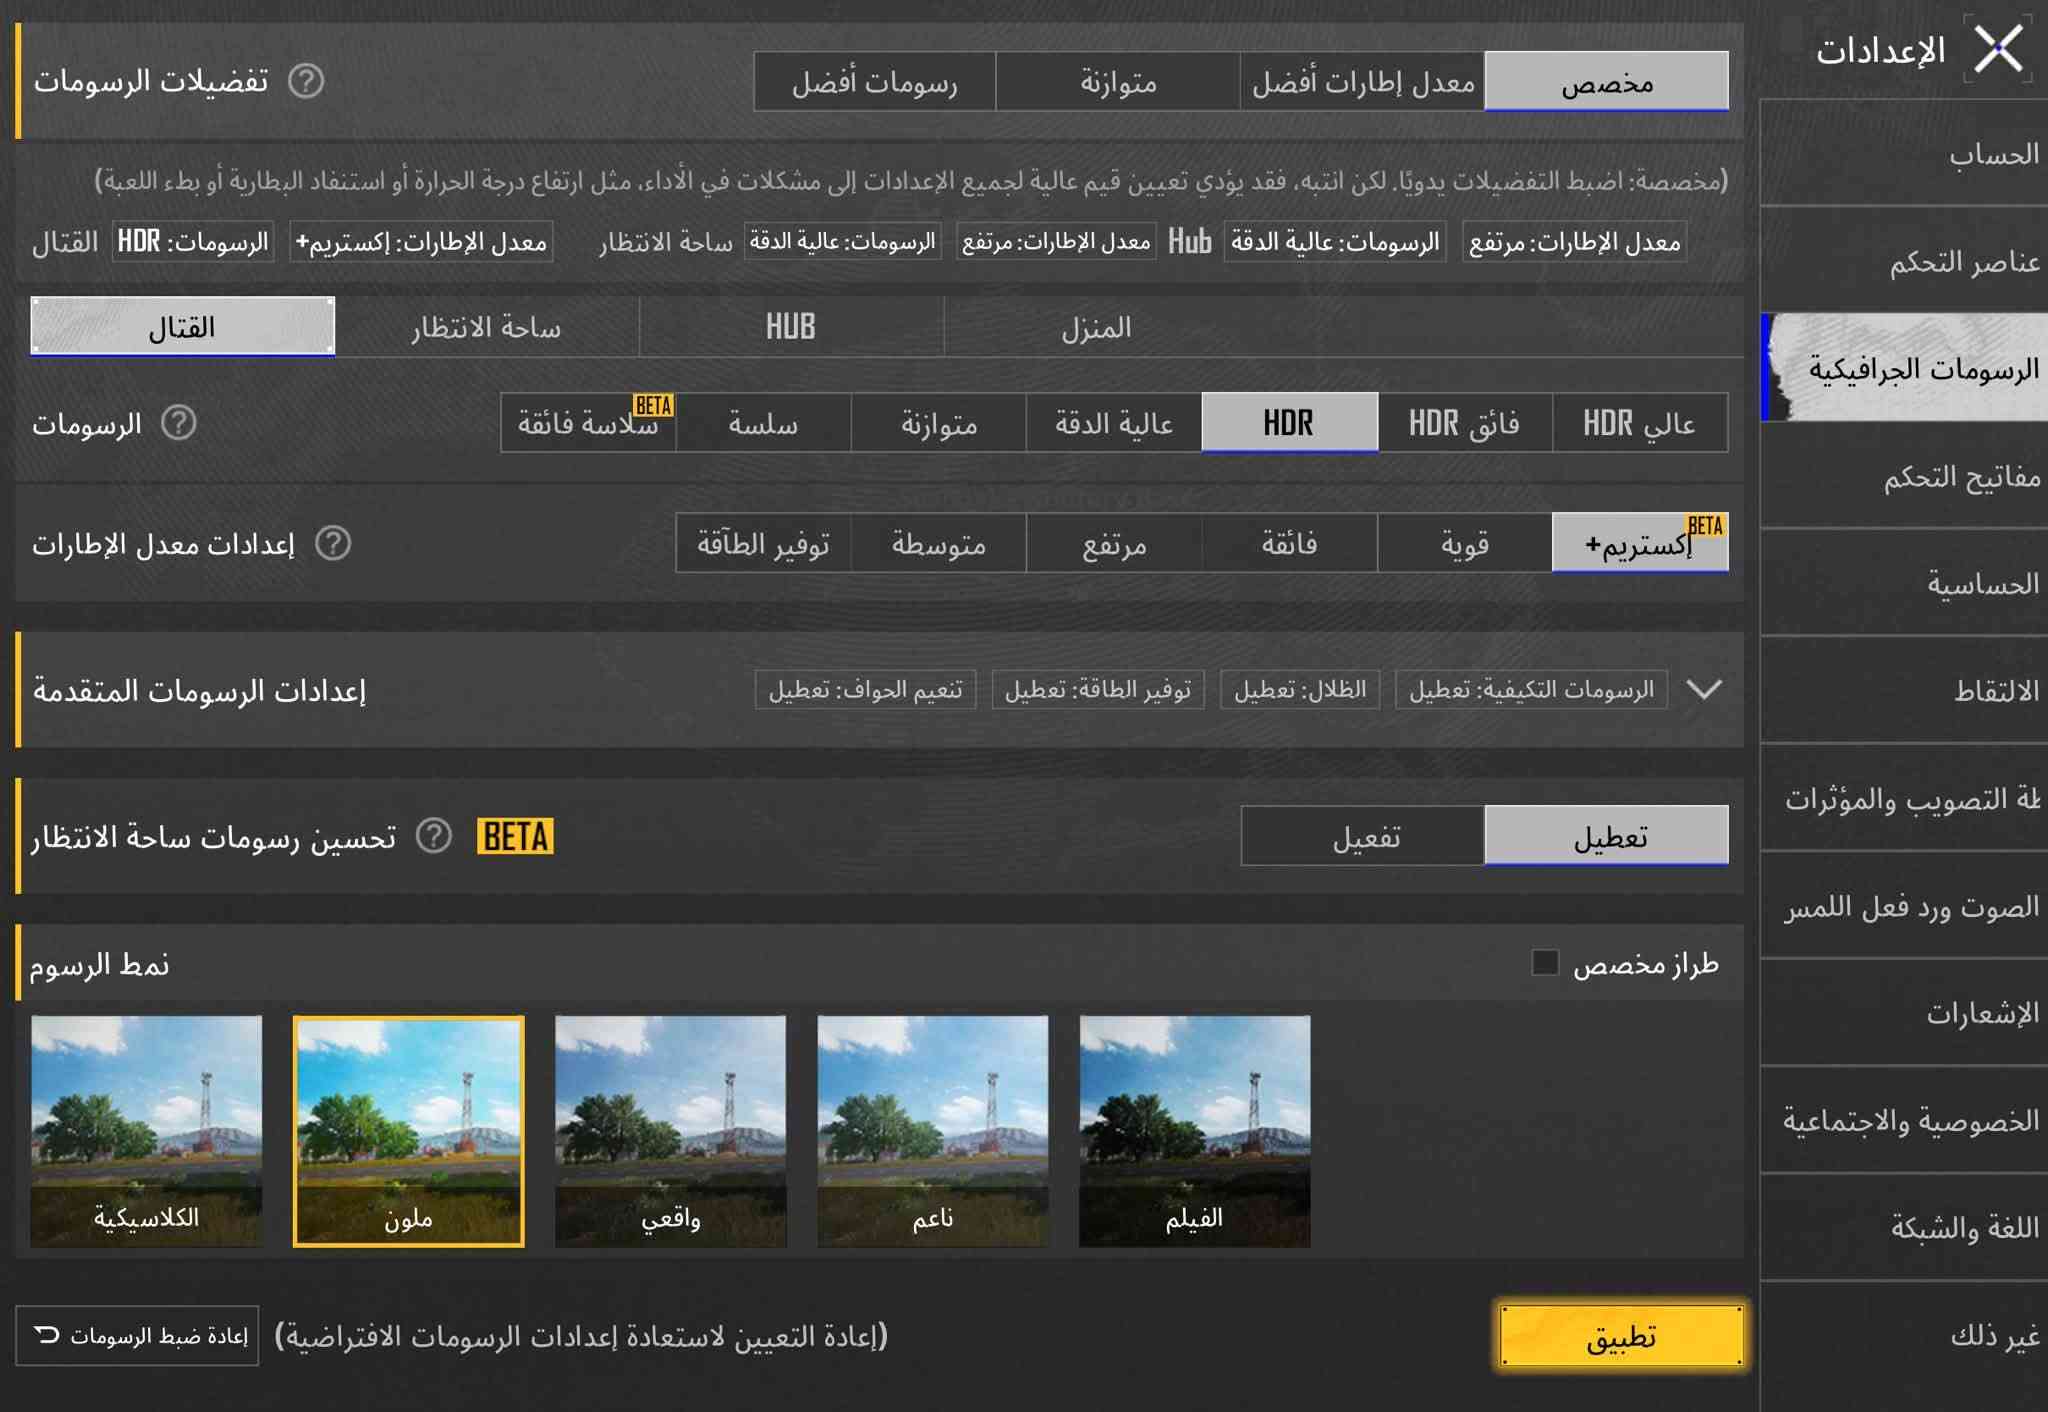Apply settings with the تطبيق button

point(1621,1335)
